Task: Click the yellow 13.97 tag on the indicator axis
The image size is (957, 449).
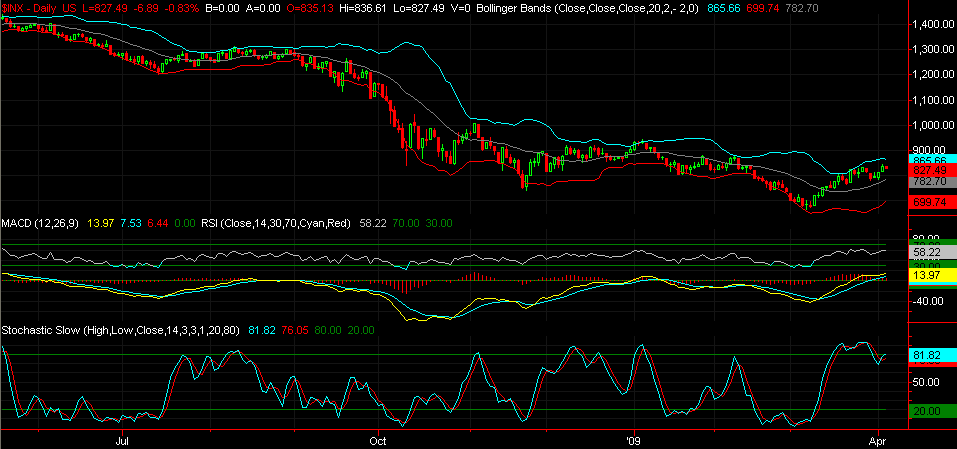Action: pos(932,276)
